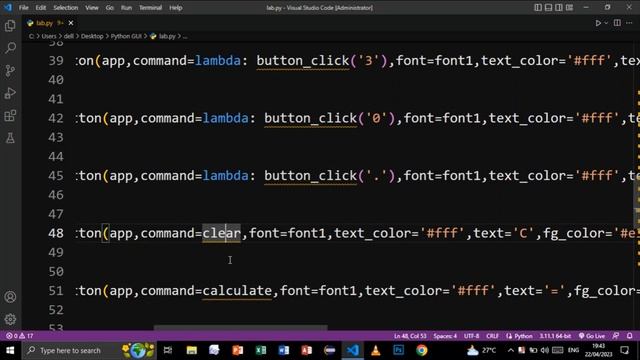This screenshot has height=360, width=640.
Task: Open the Run and Debug view
Action: click(10, 93)
